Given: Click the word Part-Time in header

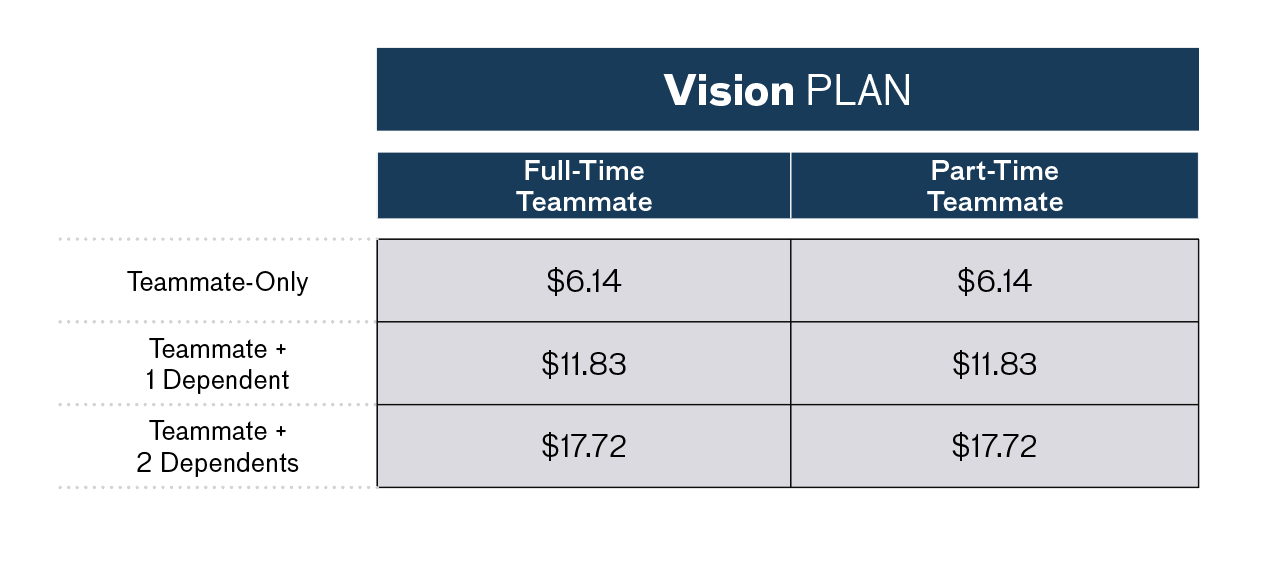Looking at the screenshot, I should pyautogui.click(x=995, y=171).
